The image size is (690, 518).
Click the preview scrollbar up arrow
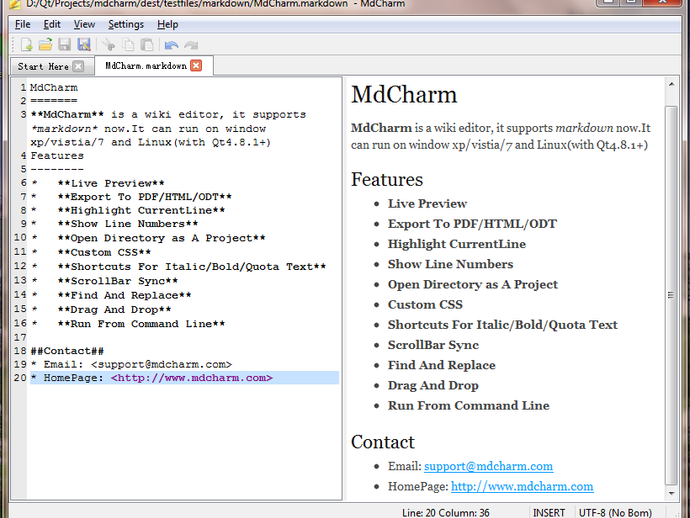pos(672,84)
